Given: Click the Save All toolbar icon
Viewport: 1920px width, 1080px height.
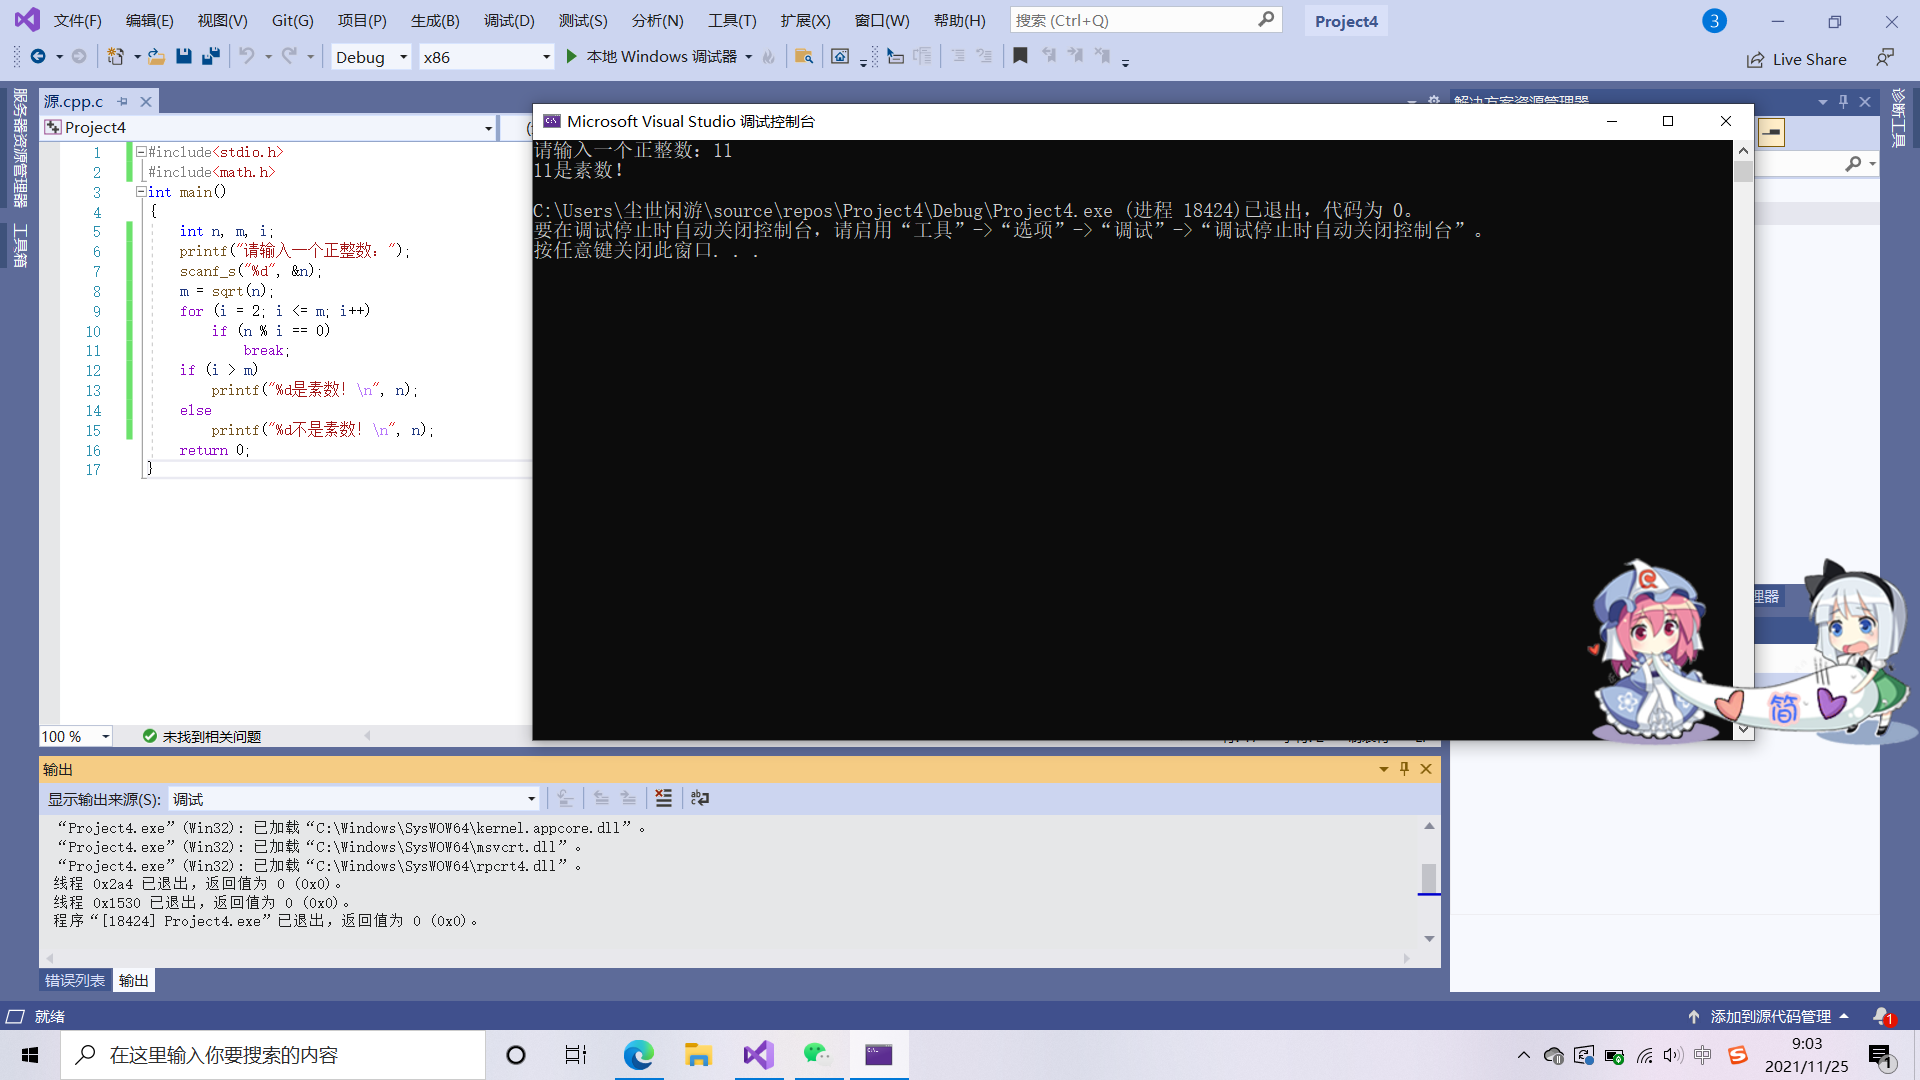Looking at the screenshot, I should [x=211, y=57].
